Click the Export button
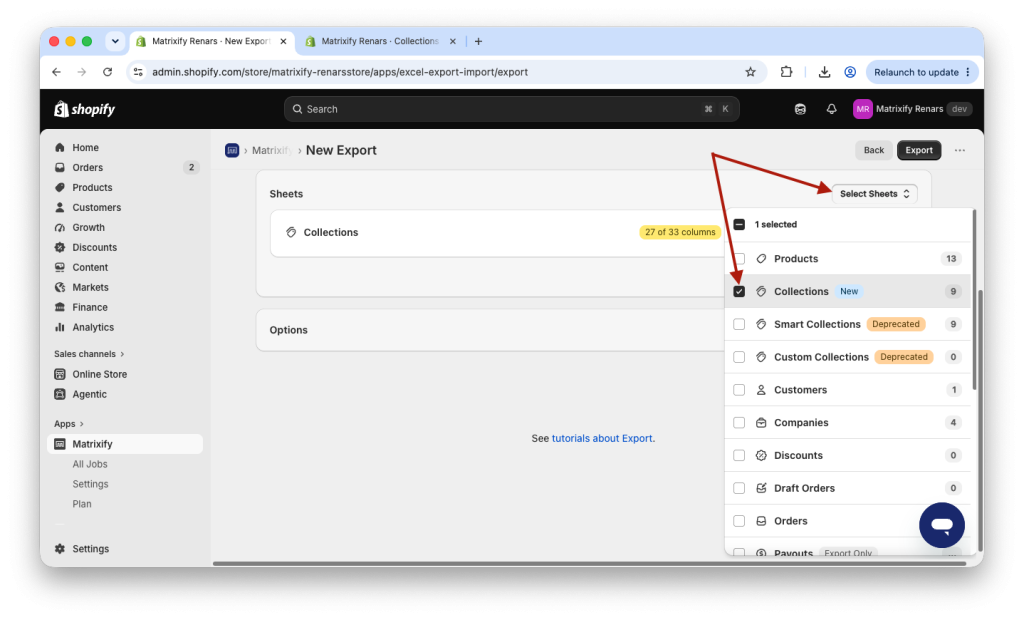Image resolution: width=1024 pixels, height=620 pixels. pyautogui.click(x=918, y=150)
